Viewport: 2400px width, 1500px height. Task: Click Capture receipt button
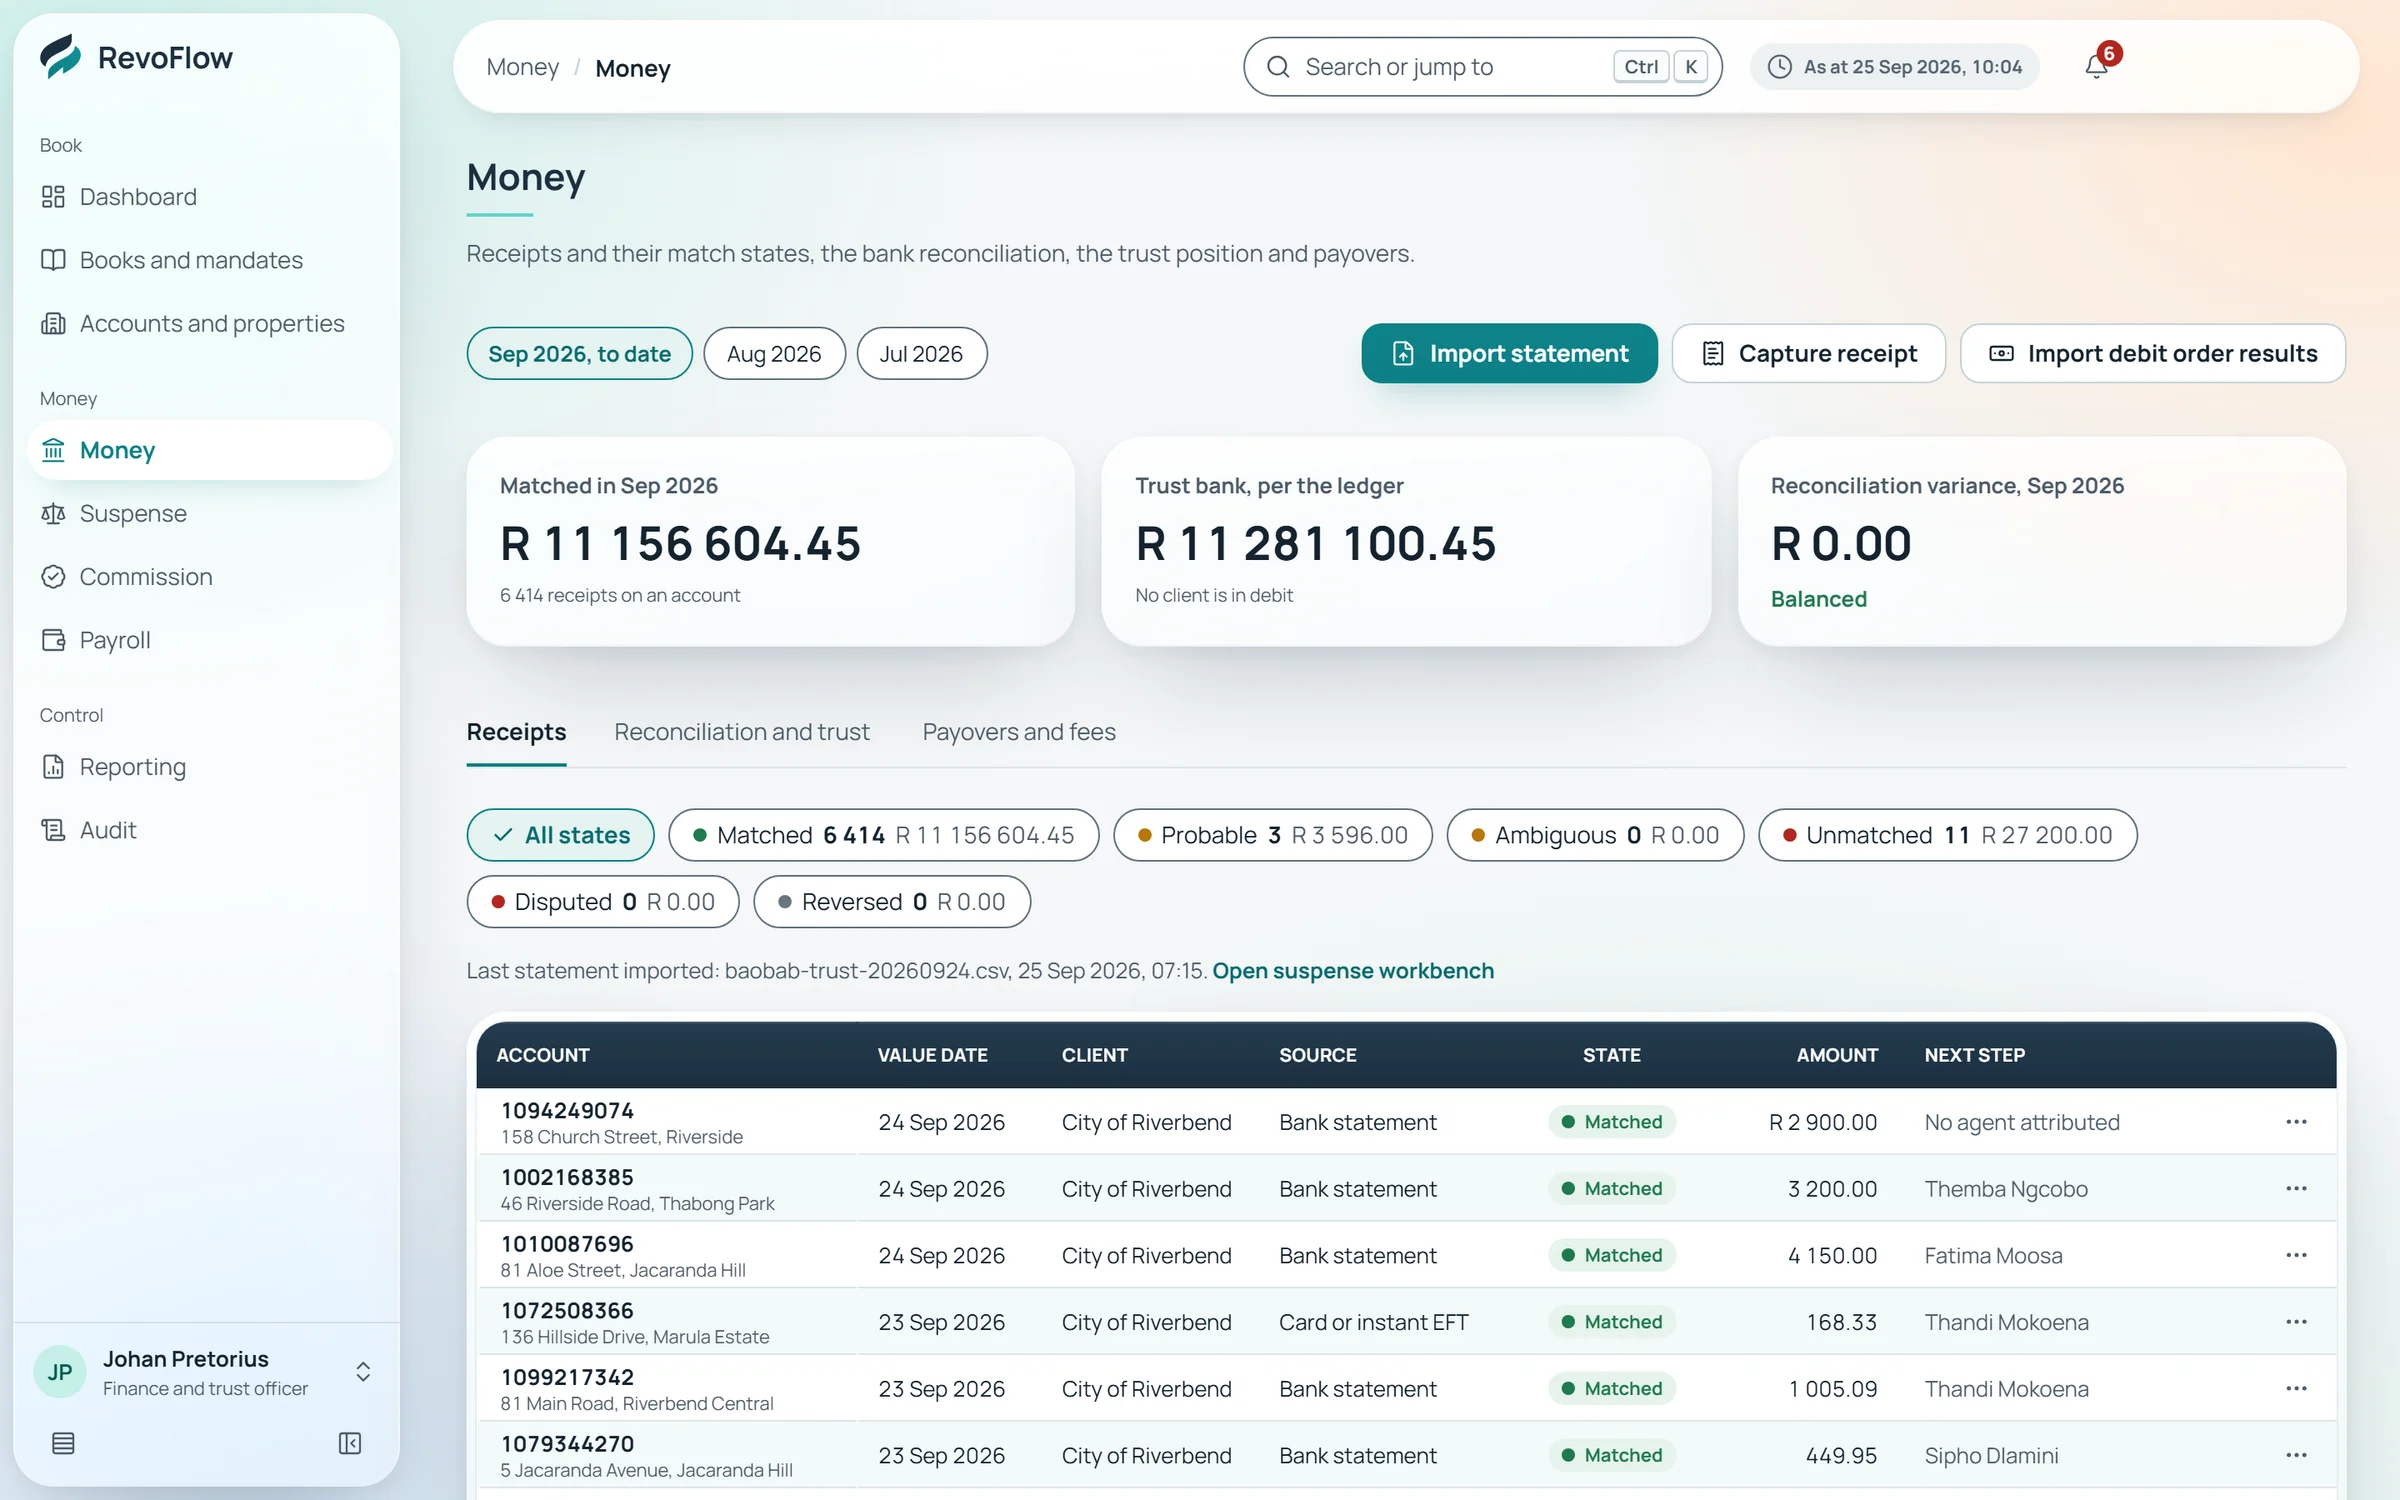tap(1808, 354)
